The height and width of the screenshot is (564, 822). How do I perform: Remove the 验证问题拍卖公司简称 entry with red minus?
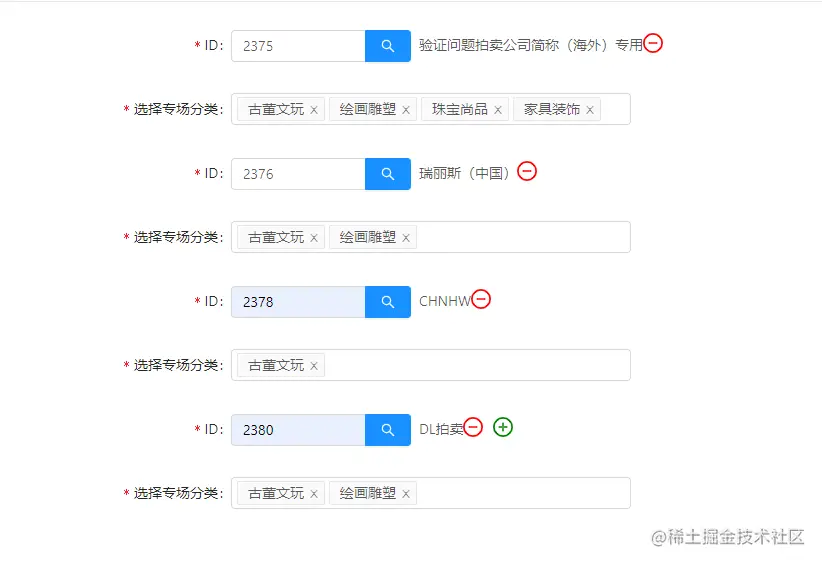[653, 43]
